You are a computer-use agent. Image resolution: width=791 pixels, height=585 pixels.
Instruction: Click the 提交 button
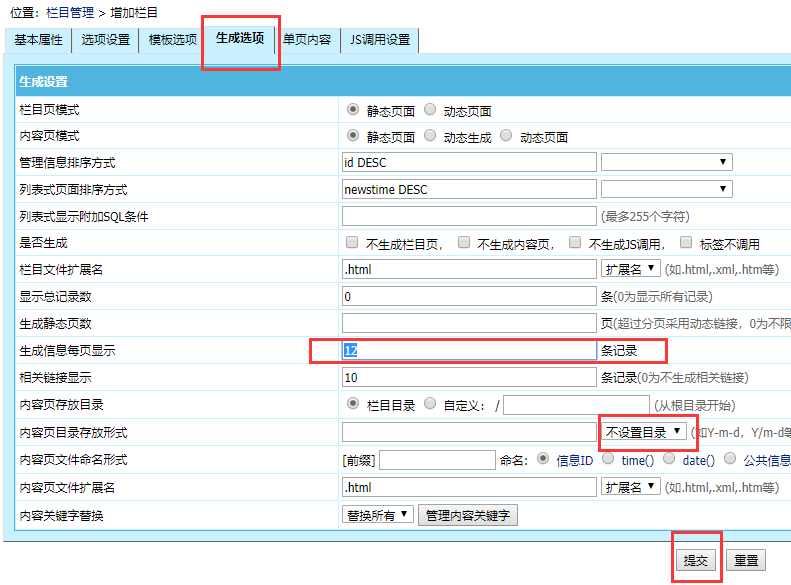pos(695,560)
